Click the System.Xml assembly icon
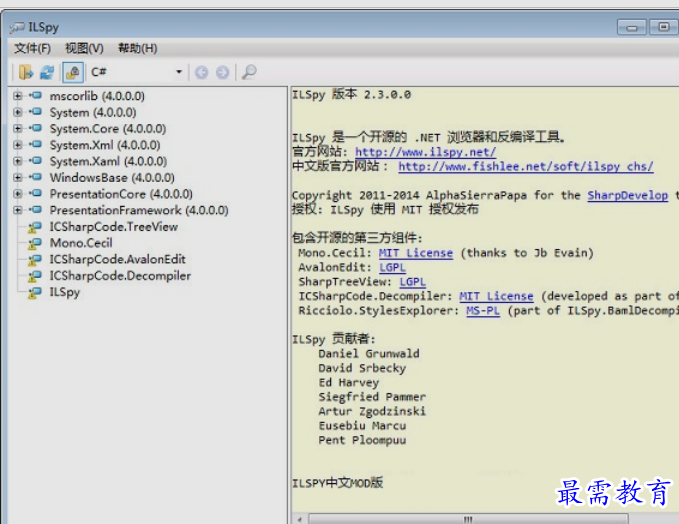The height and width of the screenshot is (524, 679). point(36,144)
